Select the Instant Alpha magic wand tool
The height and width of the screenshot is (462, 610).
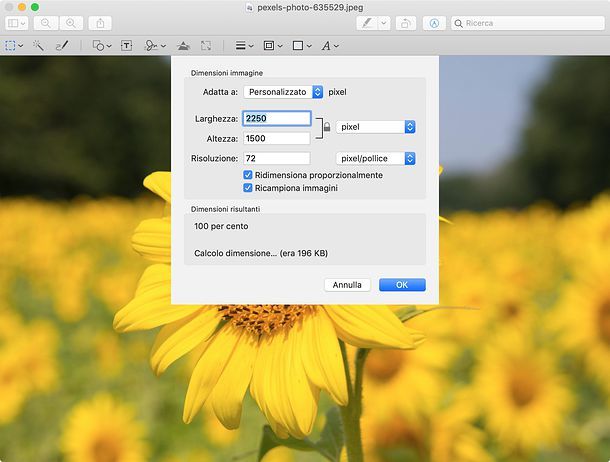point(38,46)
